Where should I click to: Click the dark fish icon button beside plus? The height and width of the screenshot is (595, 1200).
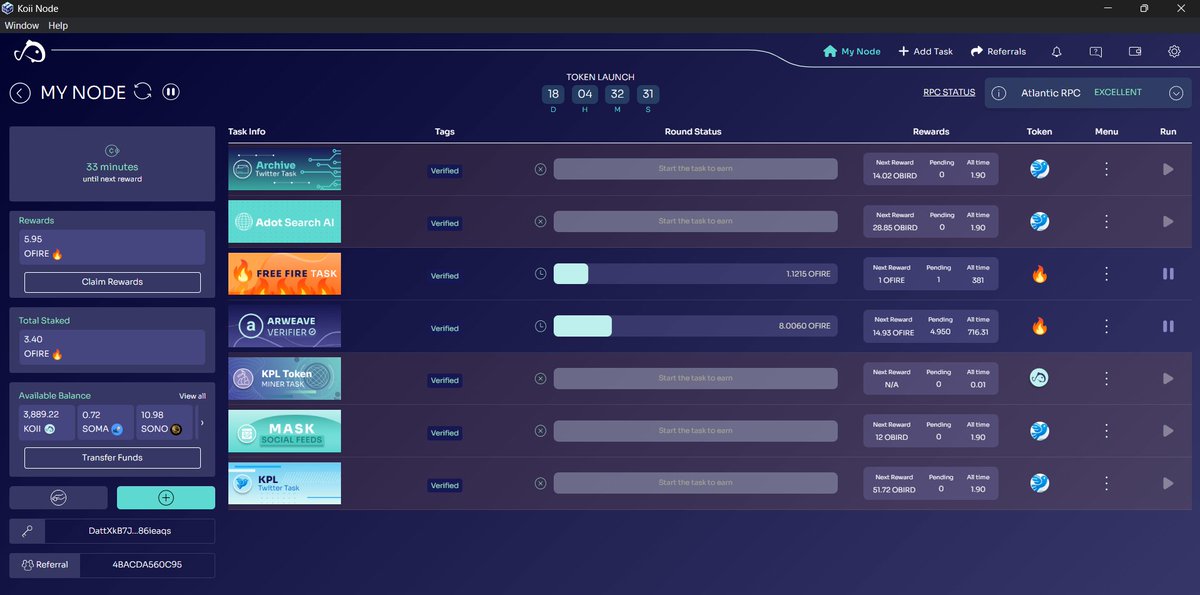58,498
